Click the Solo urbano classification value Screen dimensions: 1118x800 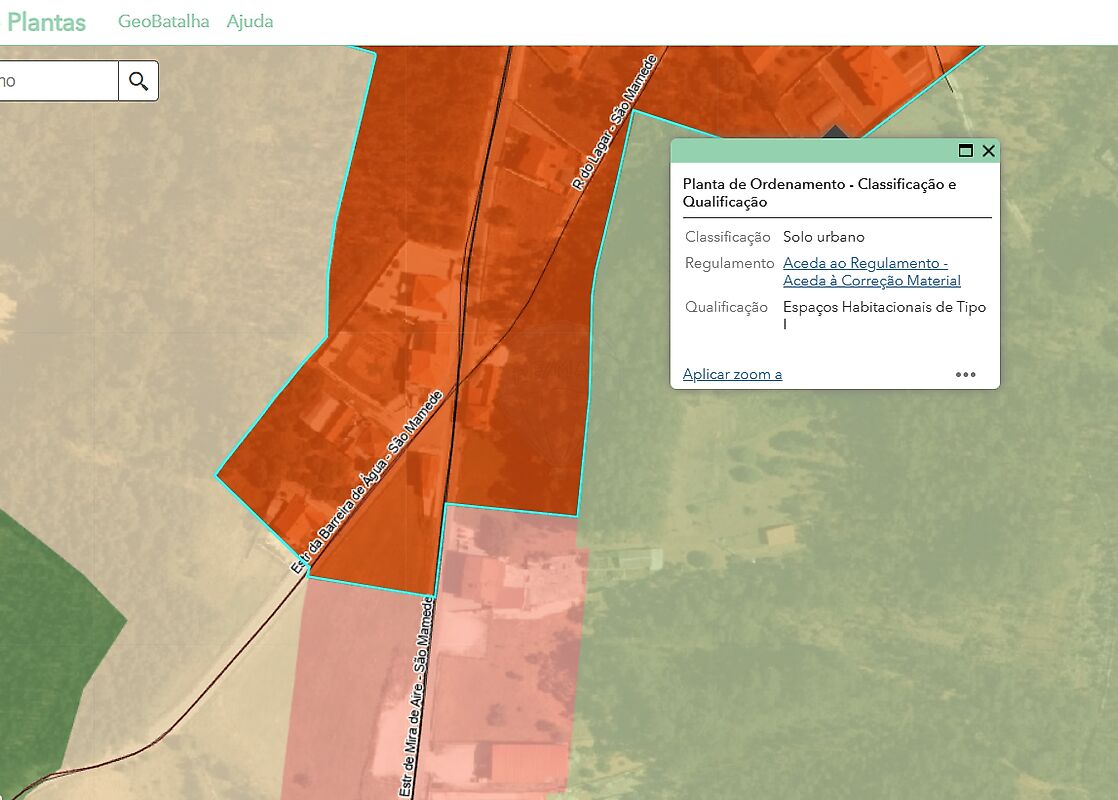pyautogui.click(x=823, y=237)
